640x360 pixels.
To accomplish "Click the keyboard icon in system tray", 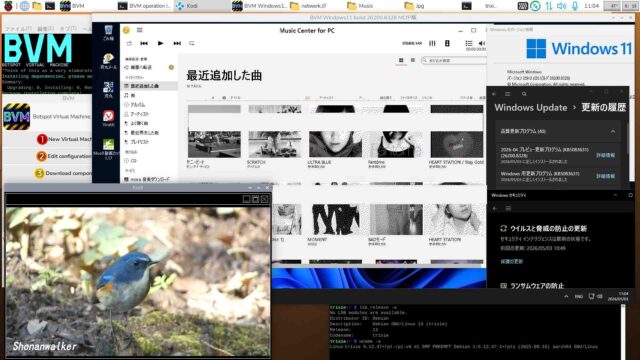I will click(x=522, y=6).
